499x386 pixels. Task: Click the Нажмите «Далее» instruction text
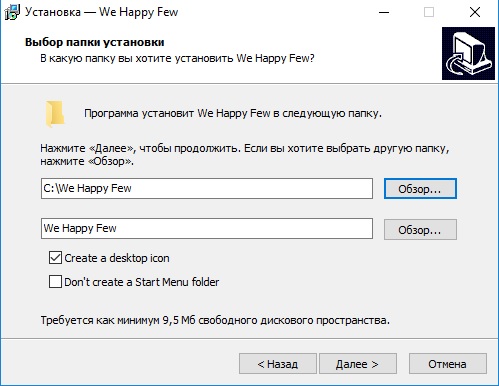[x=245, y=155]
